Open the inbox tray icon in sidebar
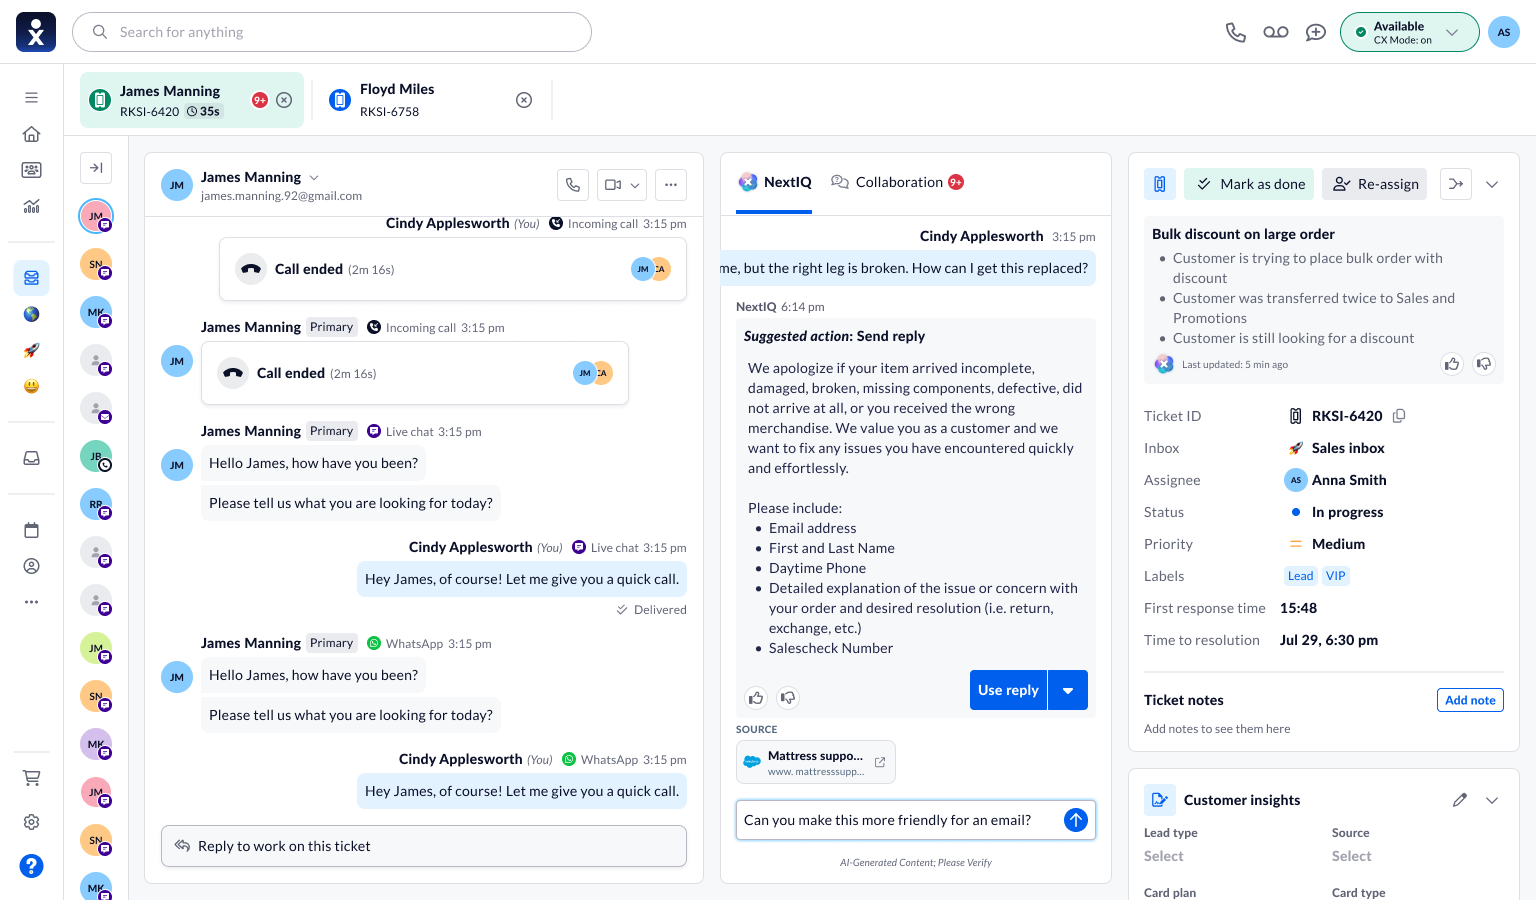The image size is (1536, 900). pos(32,458)
